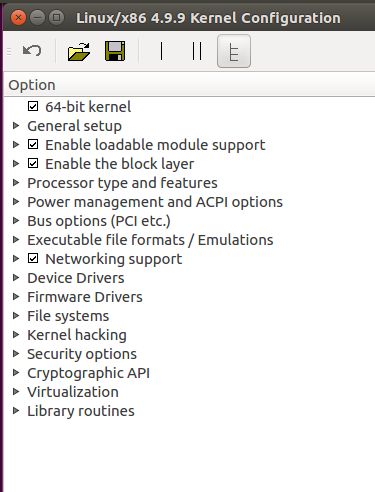Click the toolbar drag handle grip
This screenshot has height=492, width=375.
click(9, 51)
